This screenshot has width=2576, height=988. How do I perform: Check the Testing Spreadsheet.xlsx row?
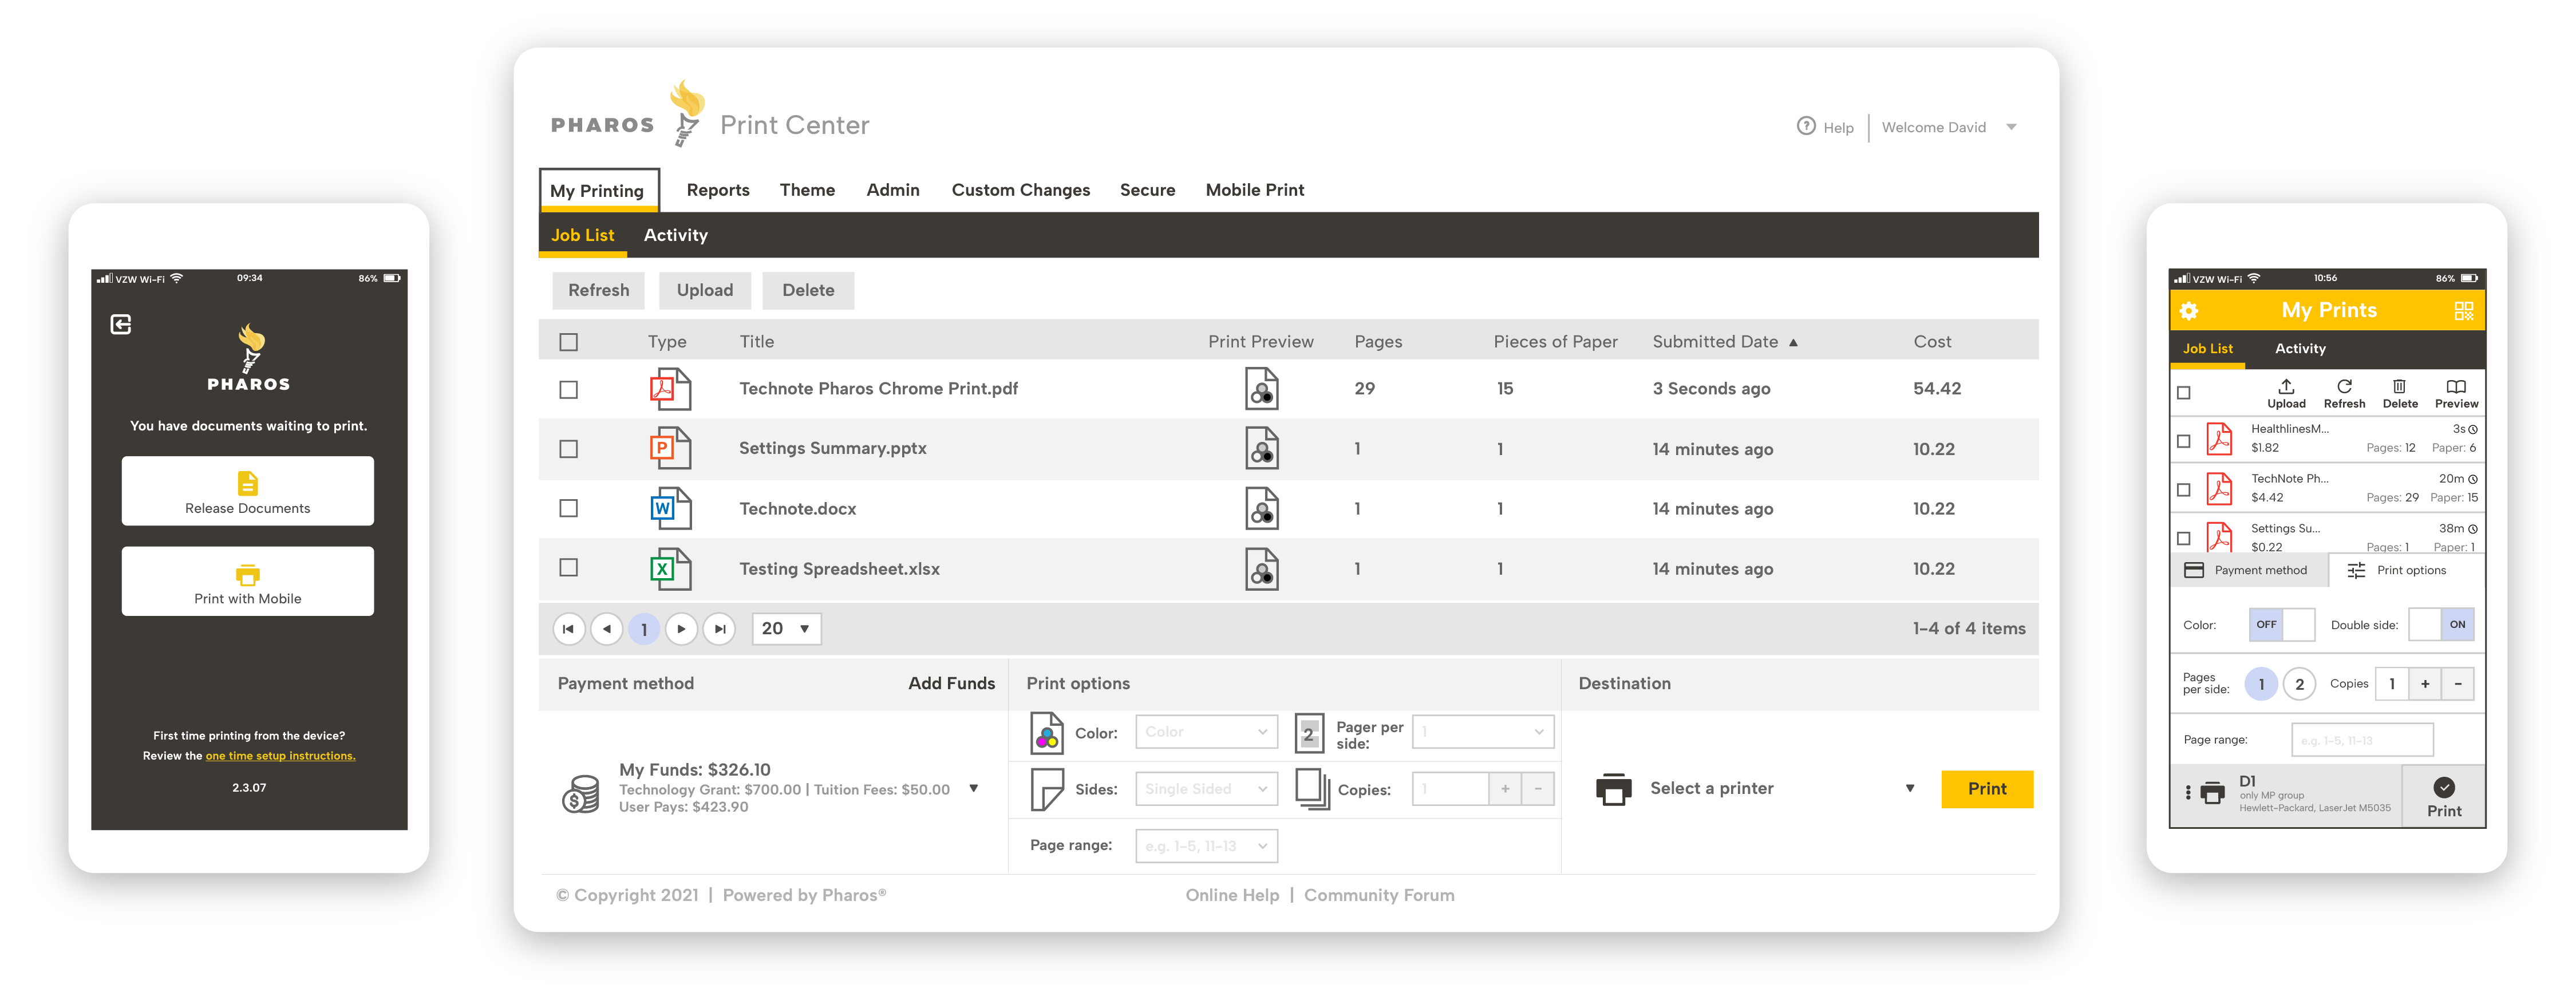coord(568,568)
